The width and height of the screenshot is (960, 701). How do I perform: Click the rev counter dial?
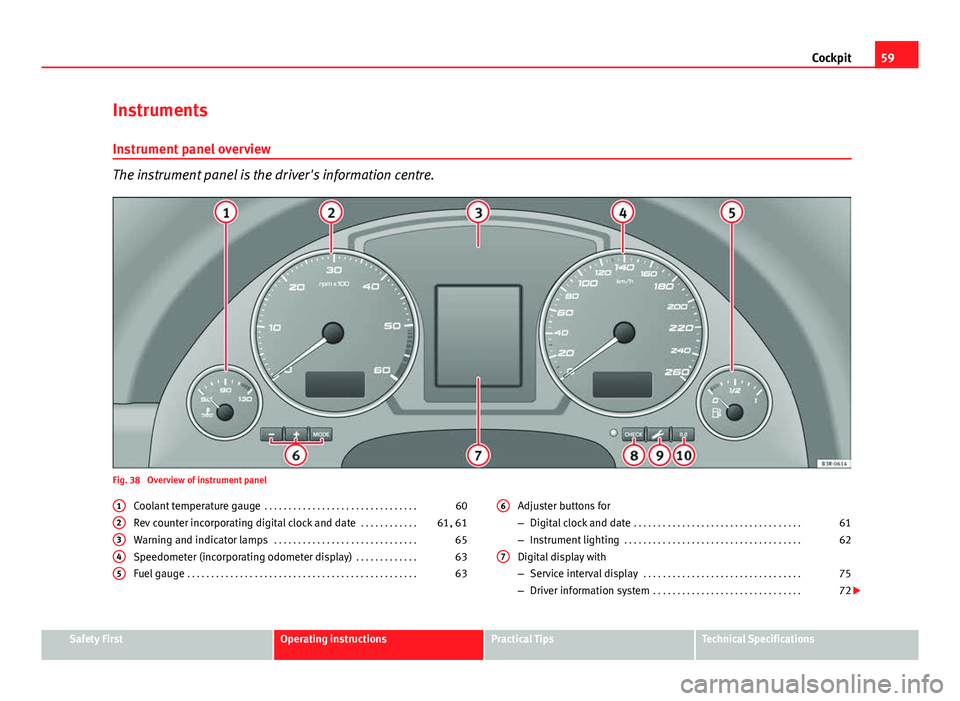(x=334, y=334)
